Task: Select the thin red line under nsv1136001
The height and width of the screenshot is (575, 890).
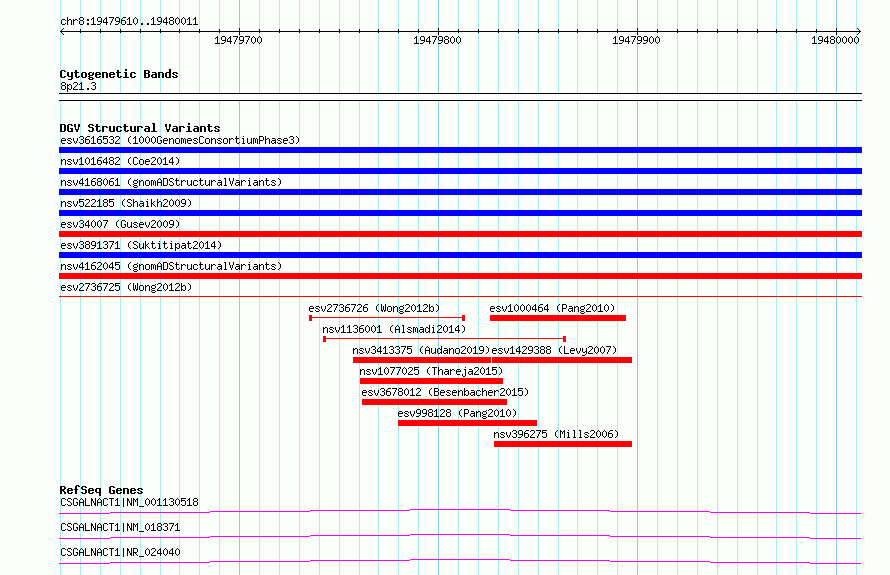Action: click(444, 339)
